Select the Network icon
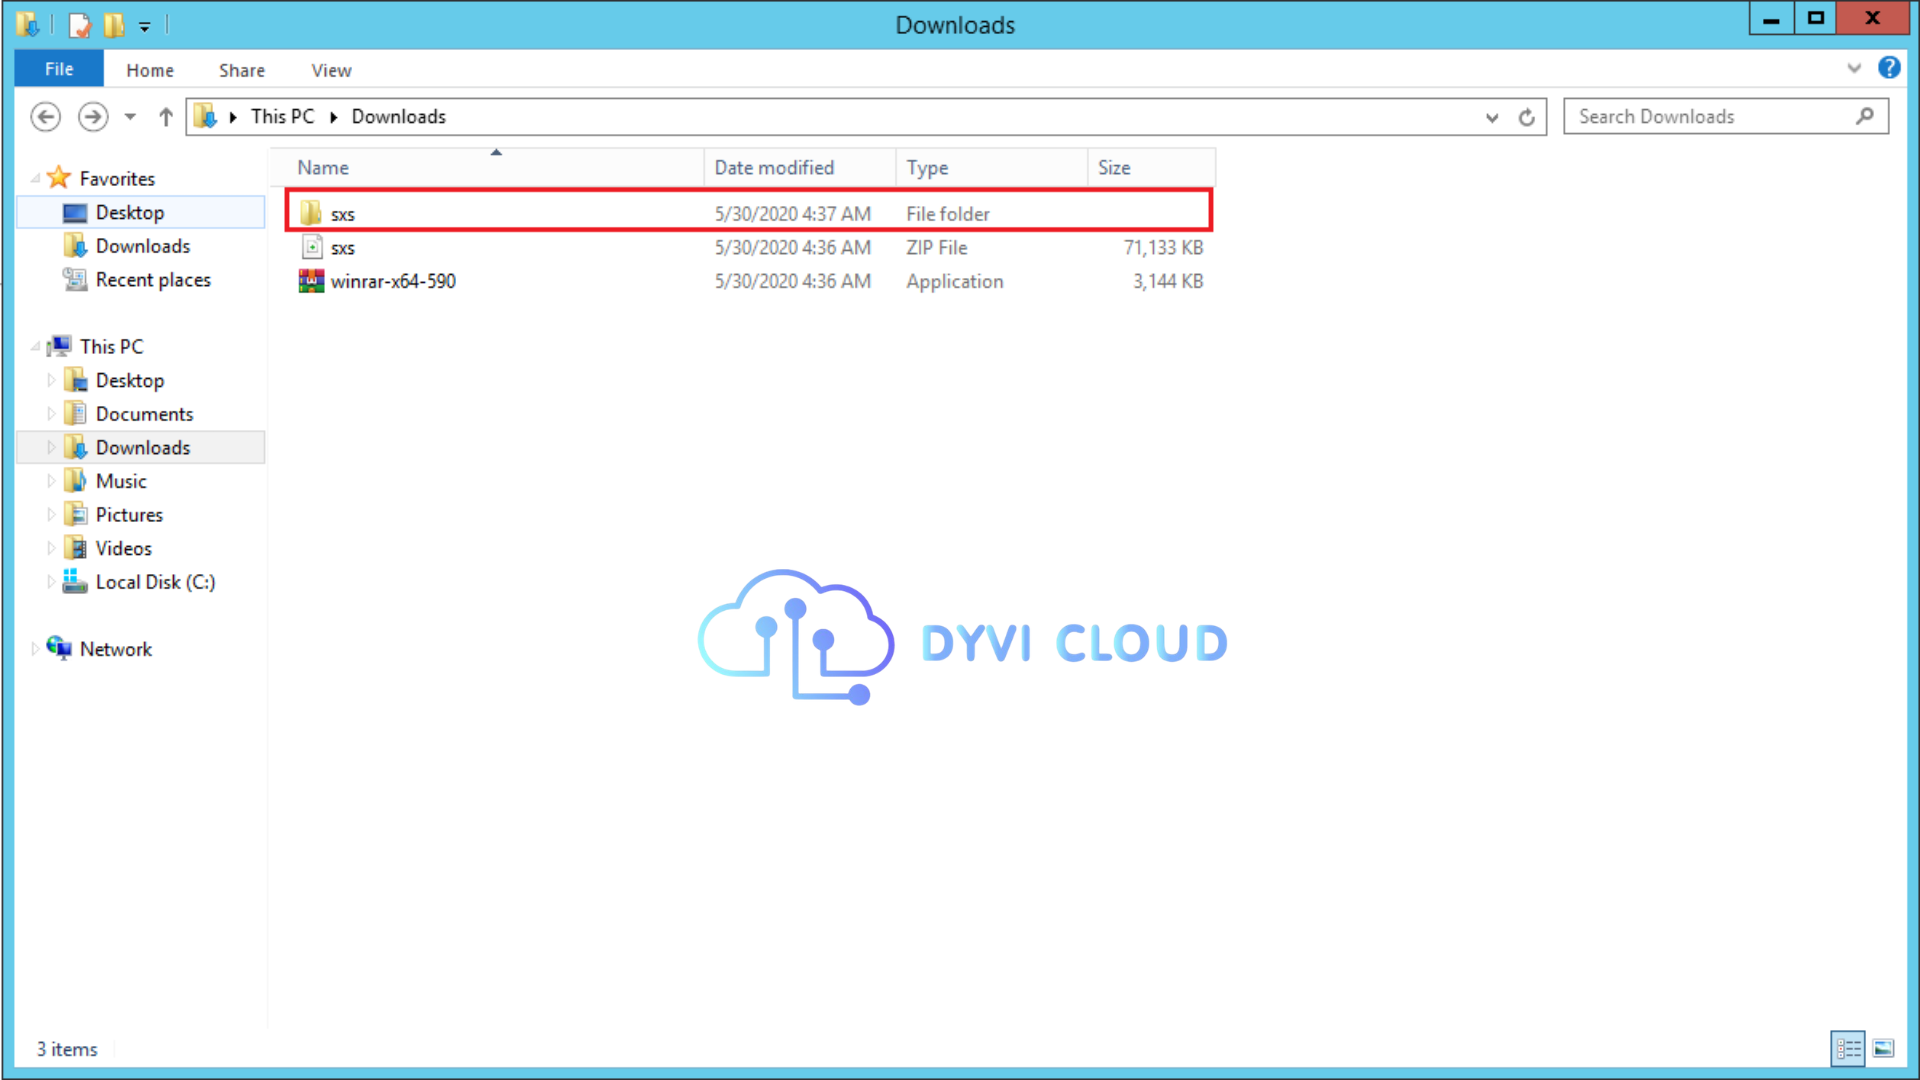1920x1080 pixels. pyautogui.click(x=59, y=648)
